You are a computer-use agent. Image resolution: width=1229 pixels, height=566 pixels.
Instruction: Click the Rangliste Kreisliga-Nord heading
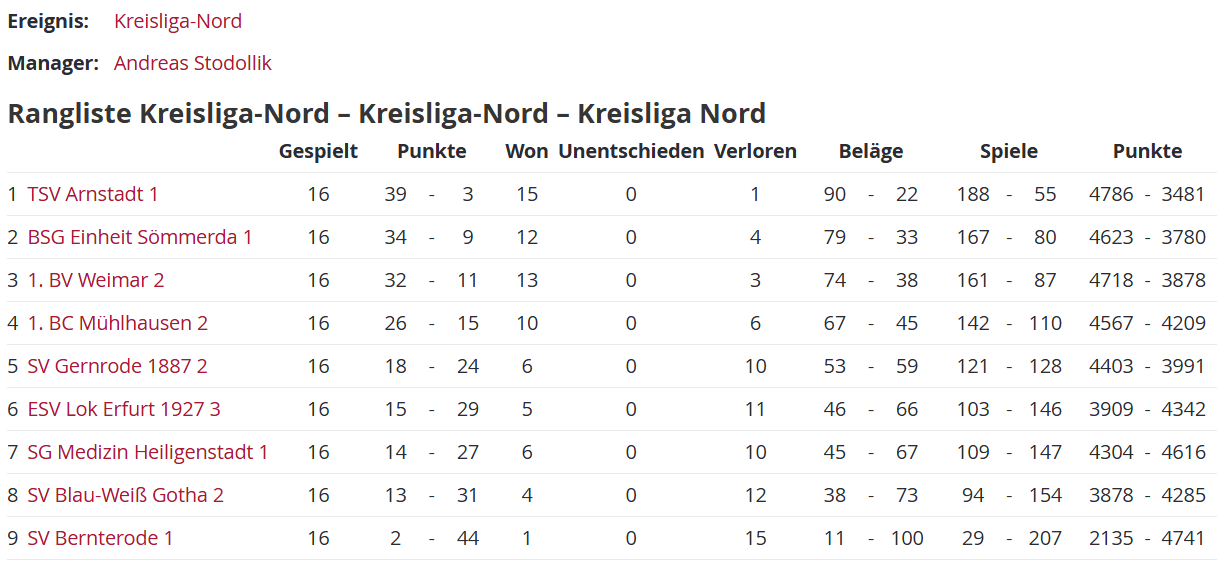point(386,113)
